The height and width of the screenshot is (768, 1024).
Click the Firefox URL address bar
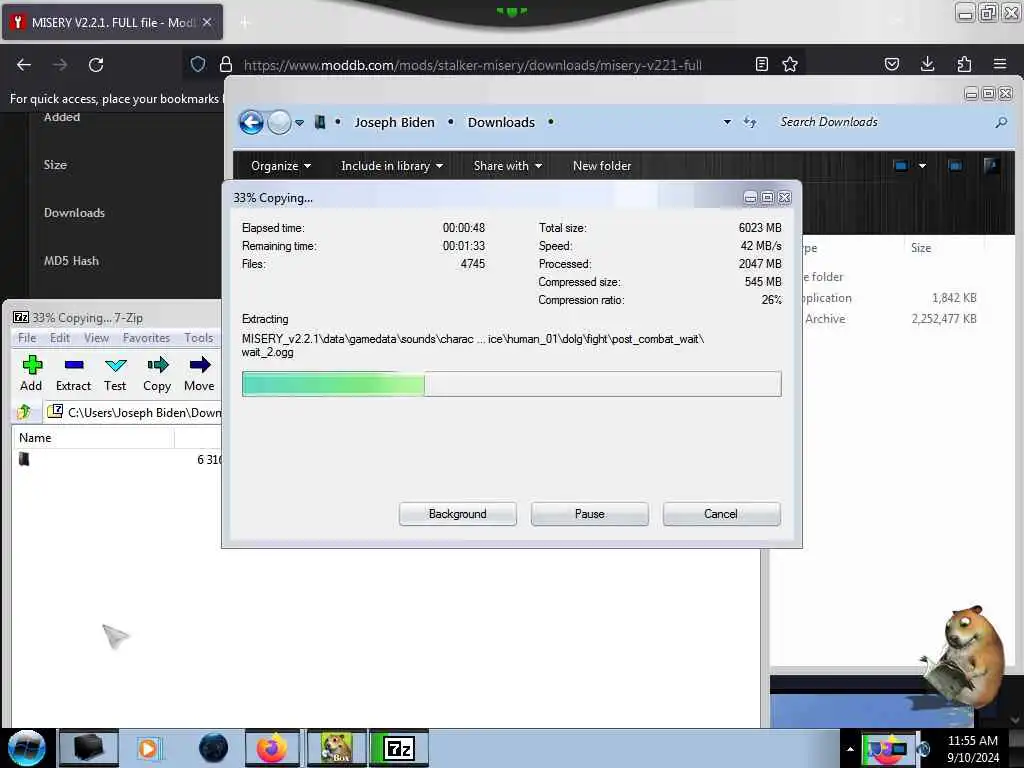click(x=472, y=65)
